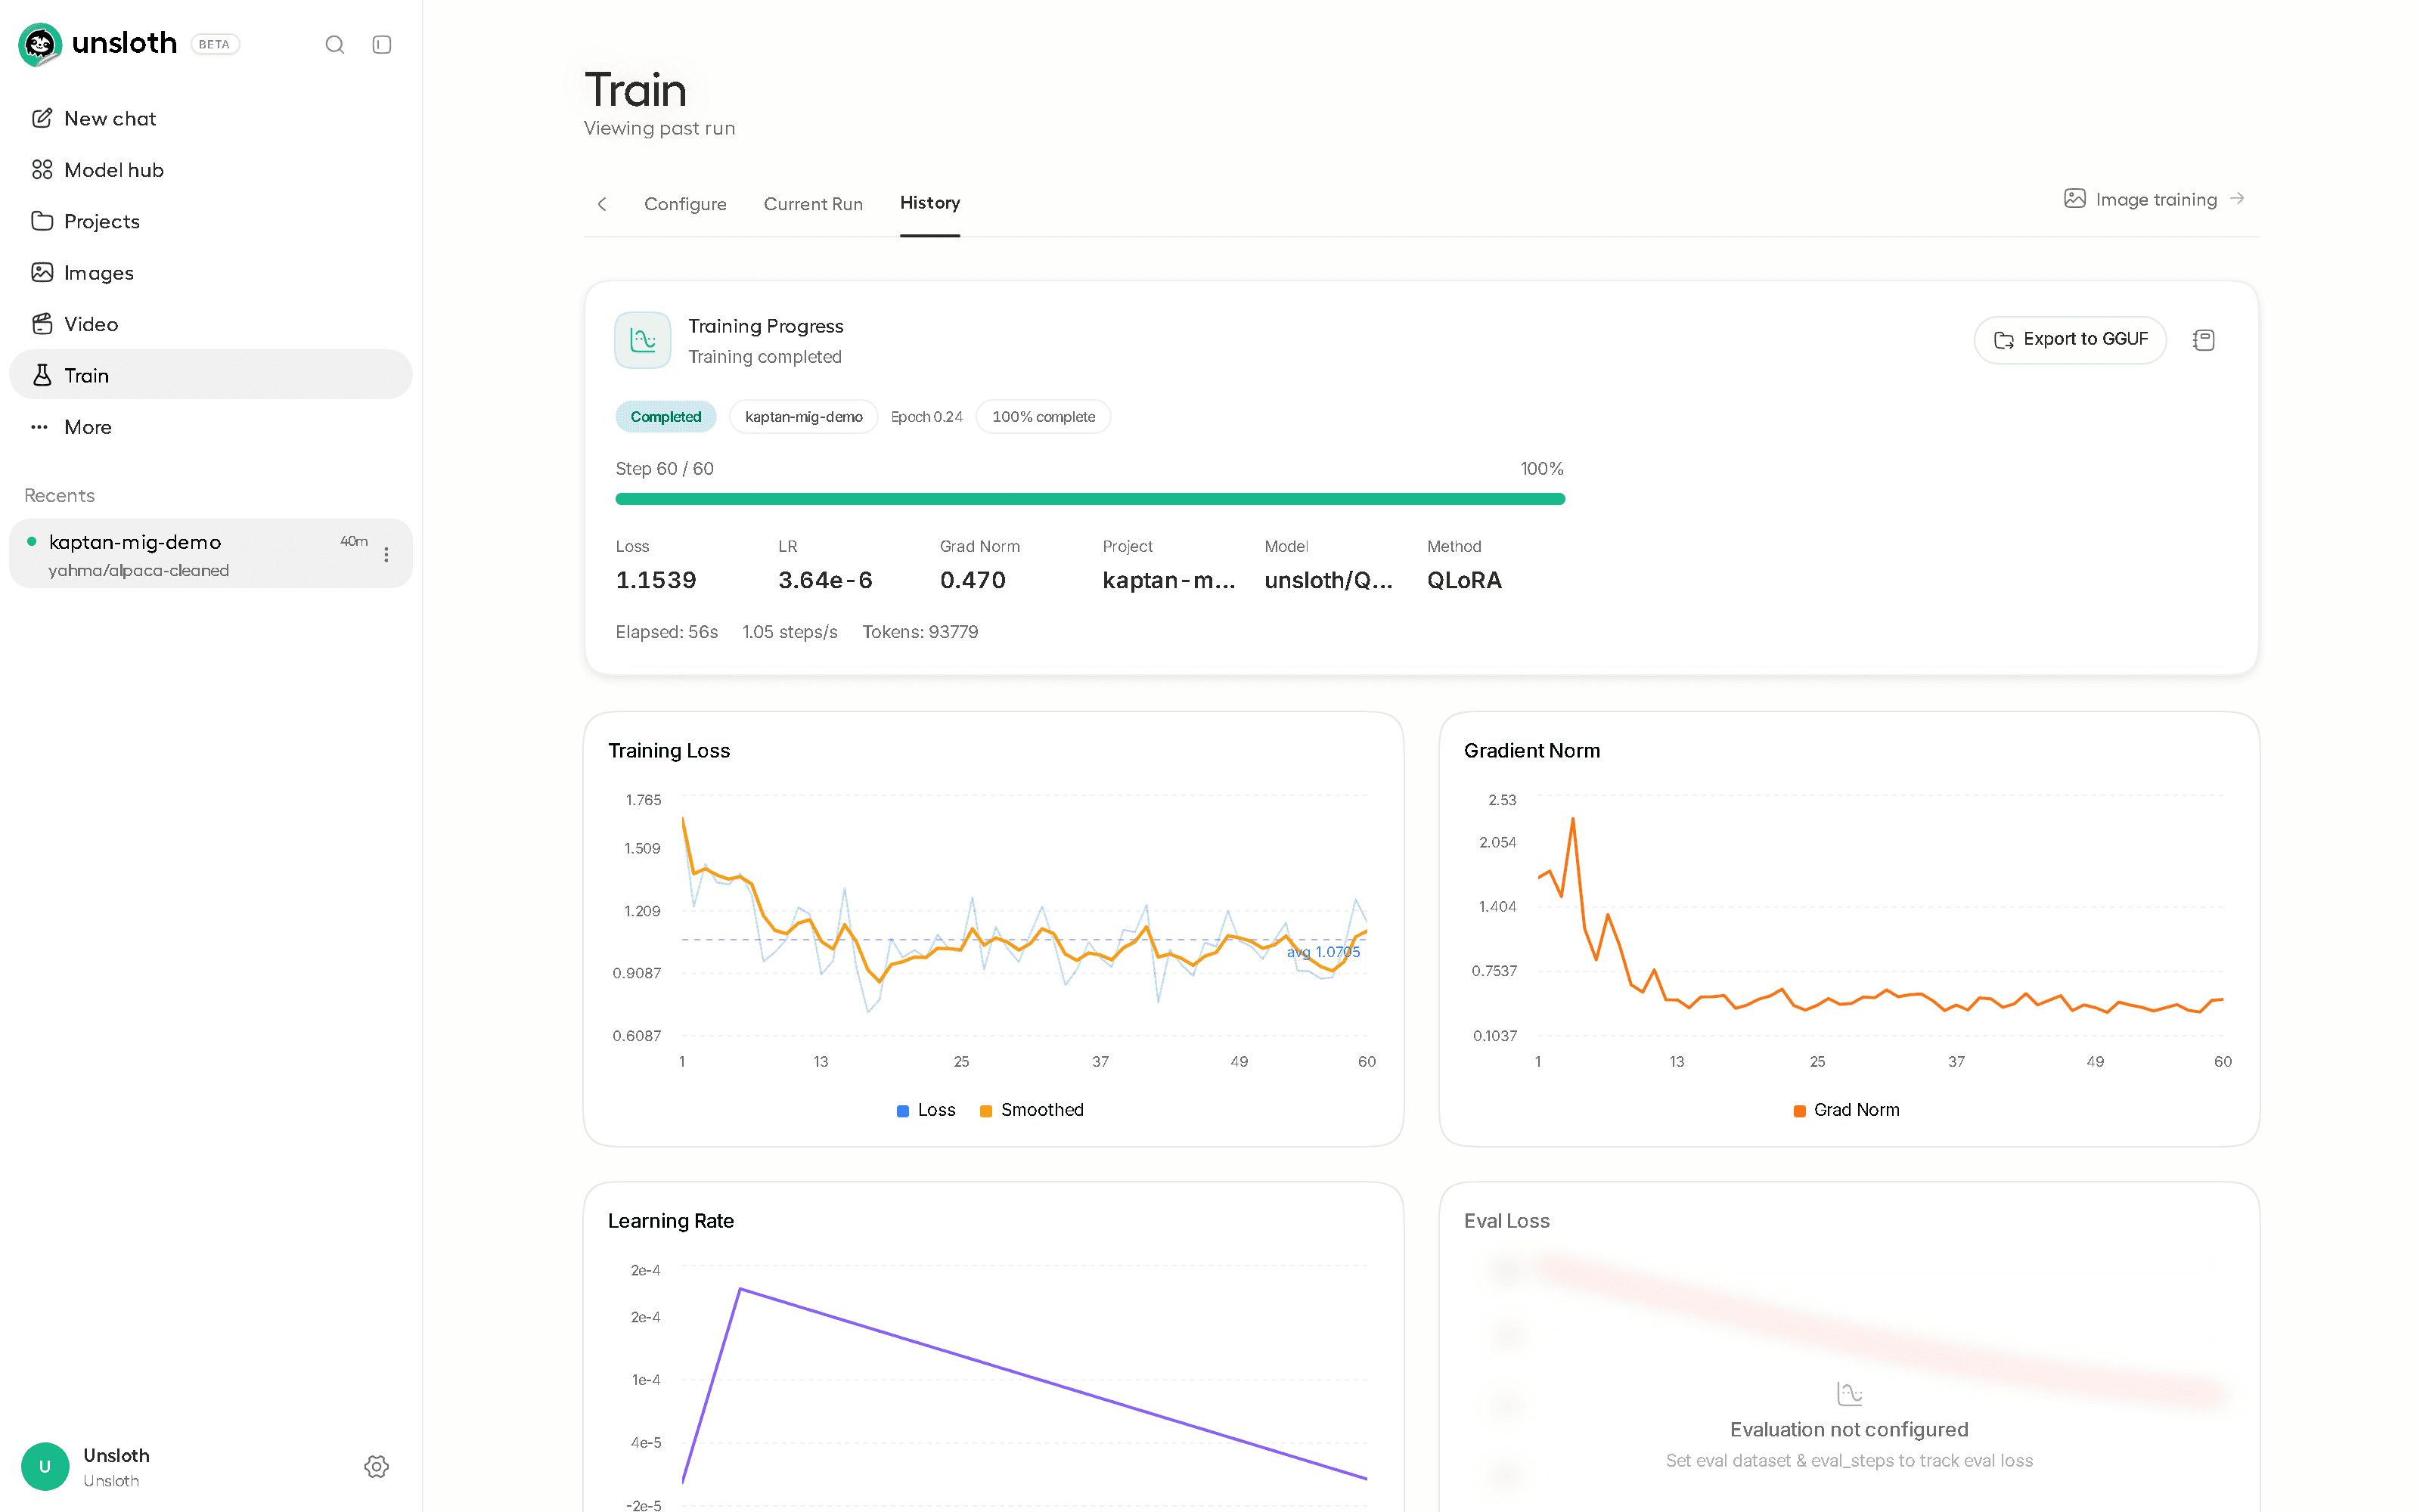2420x1512 pixels.
Task: Click the Unsloth sloth logo
Action: click(40, 44)
